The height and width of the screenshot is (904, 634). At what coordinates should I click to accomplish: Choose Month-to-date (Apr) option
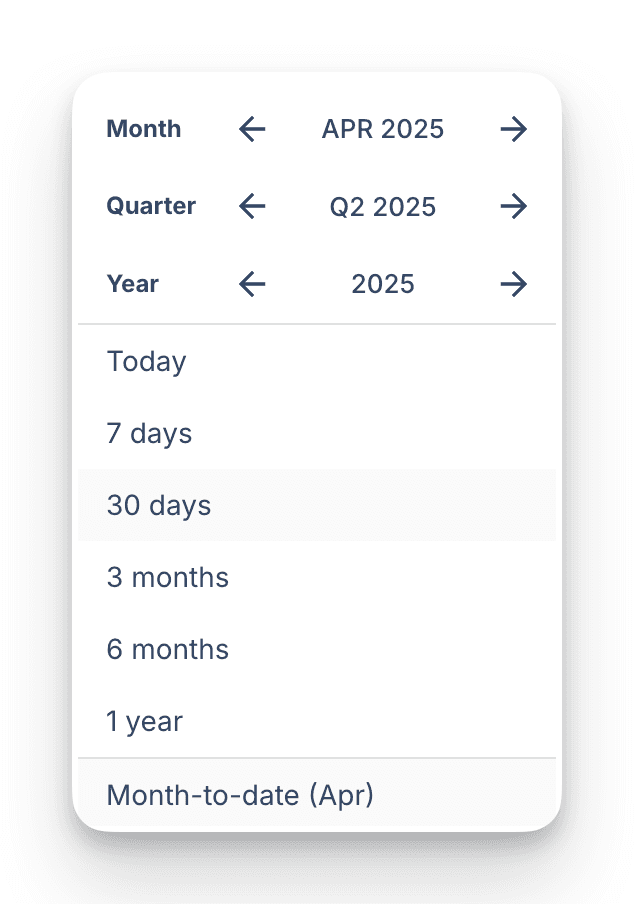[240, 795]
